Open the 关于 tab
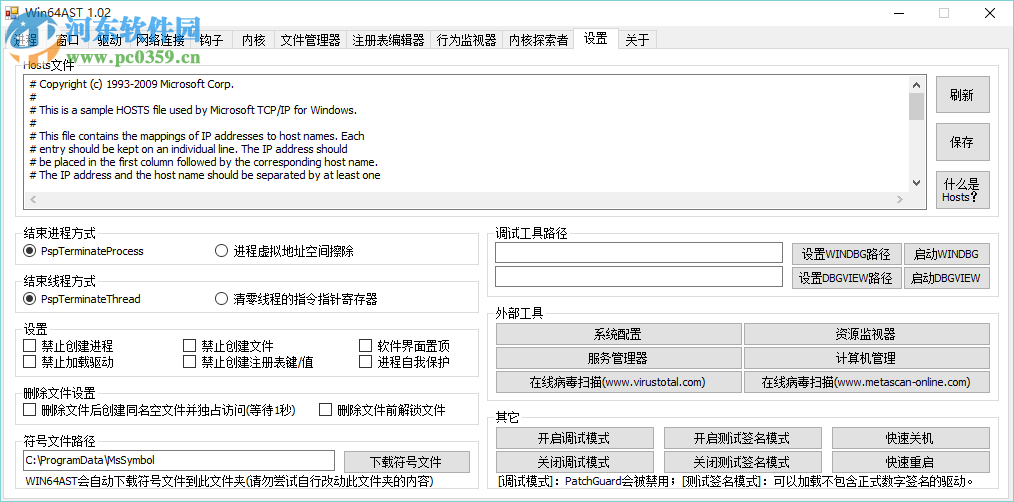 point(637,40)
